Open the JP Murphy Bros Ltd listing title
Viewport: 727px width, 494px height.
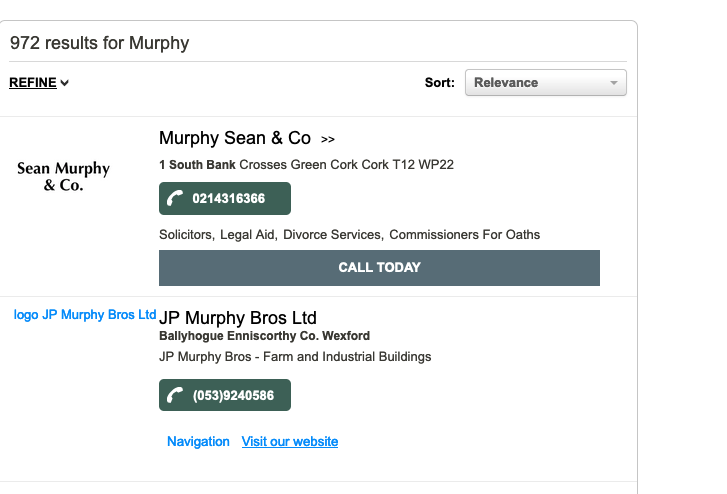tap(238, 319)
